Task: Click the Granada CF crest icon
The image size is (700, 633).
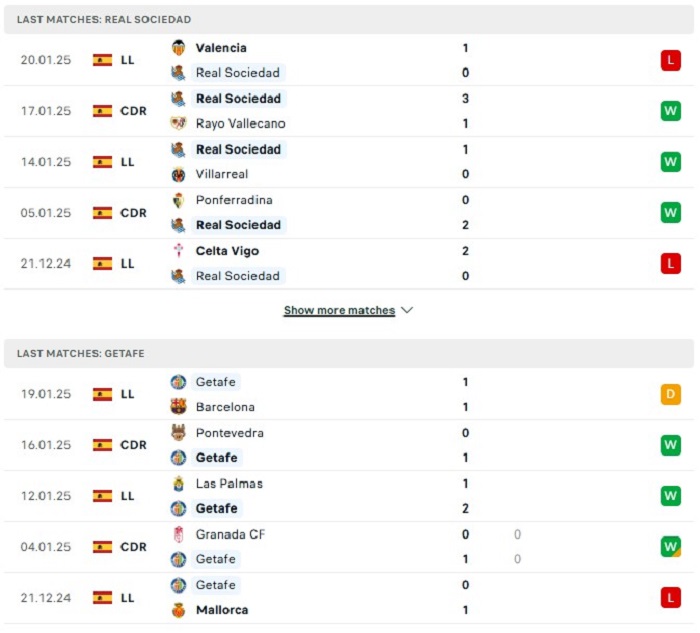Action: (179, 534)
